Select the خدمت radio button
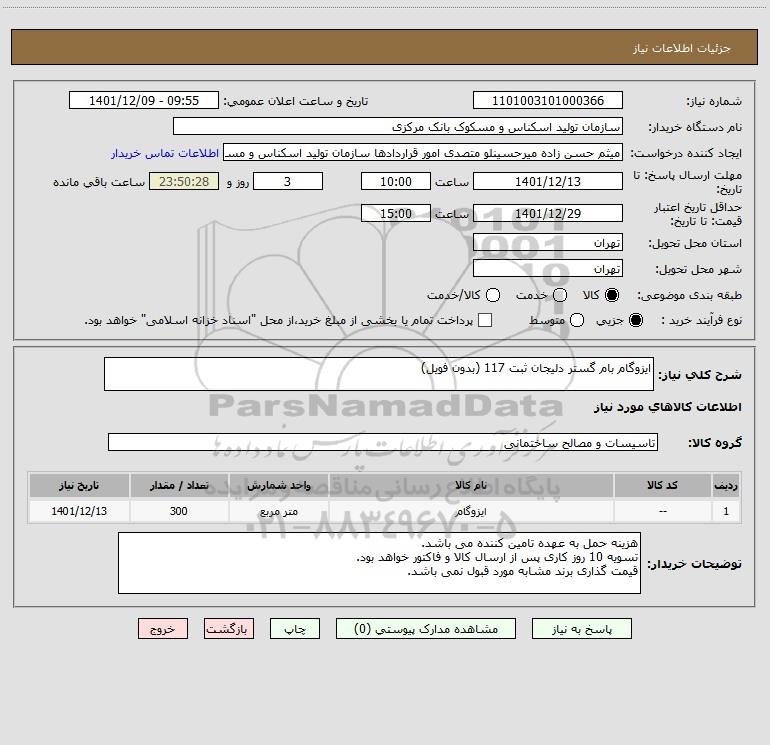Image resolution: width=770 pixels, height=745 pixels. 560,295
